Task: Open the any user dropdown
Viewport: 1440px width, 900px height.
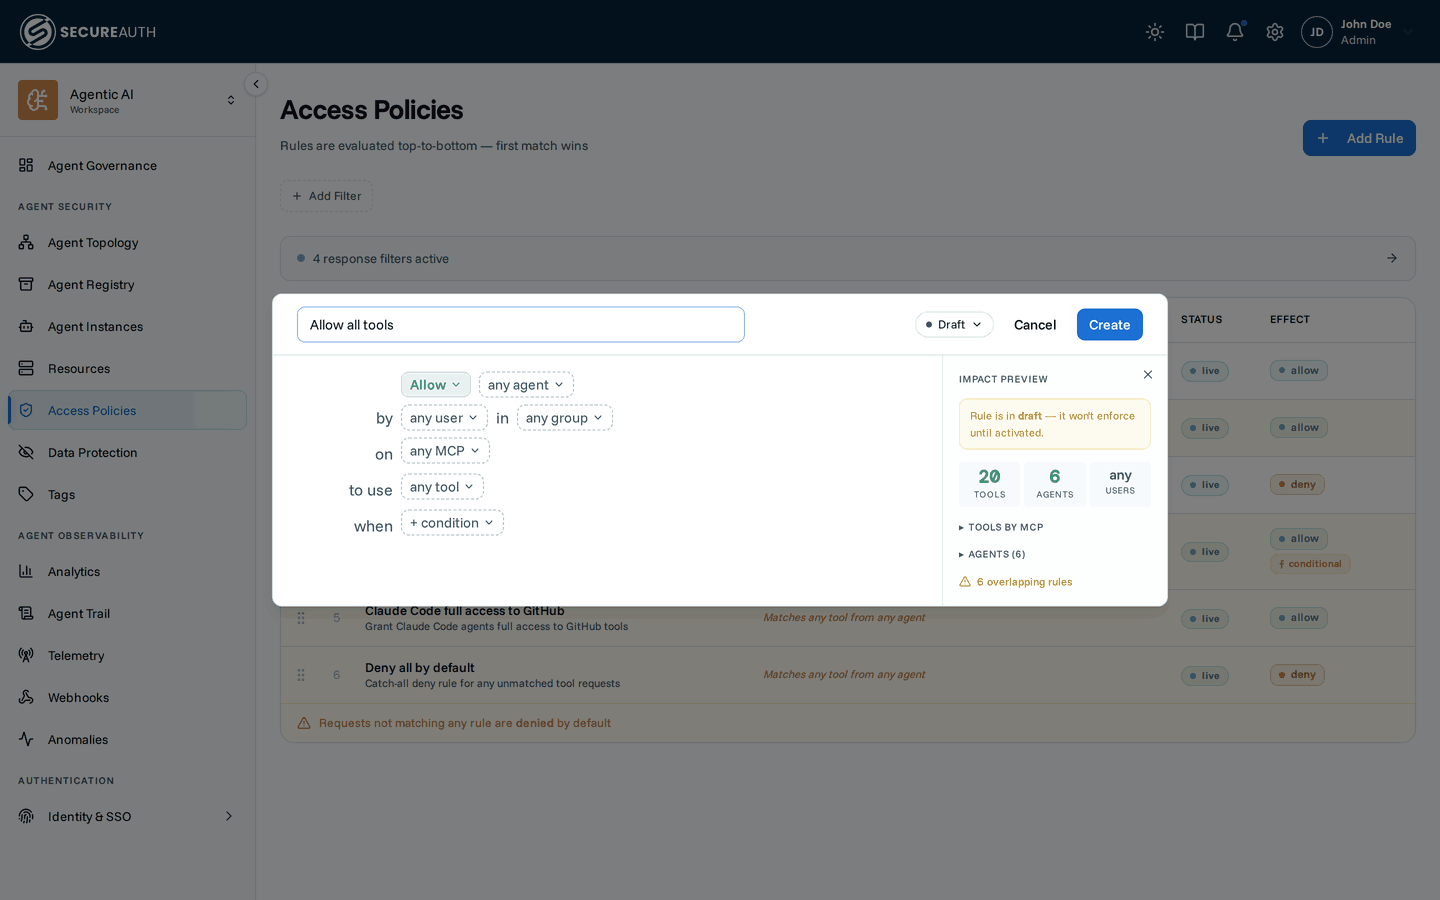Action: click(x=444, y=418)
